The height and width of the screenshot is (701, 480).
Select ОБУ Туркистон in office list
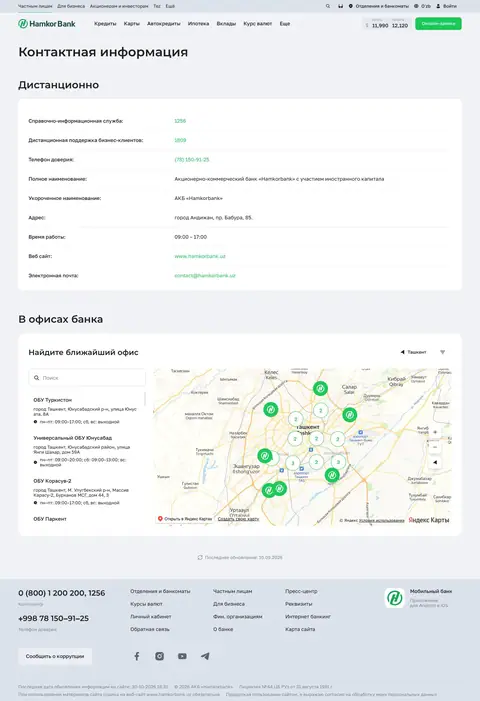[x=53, y=400]
